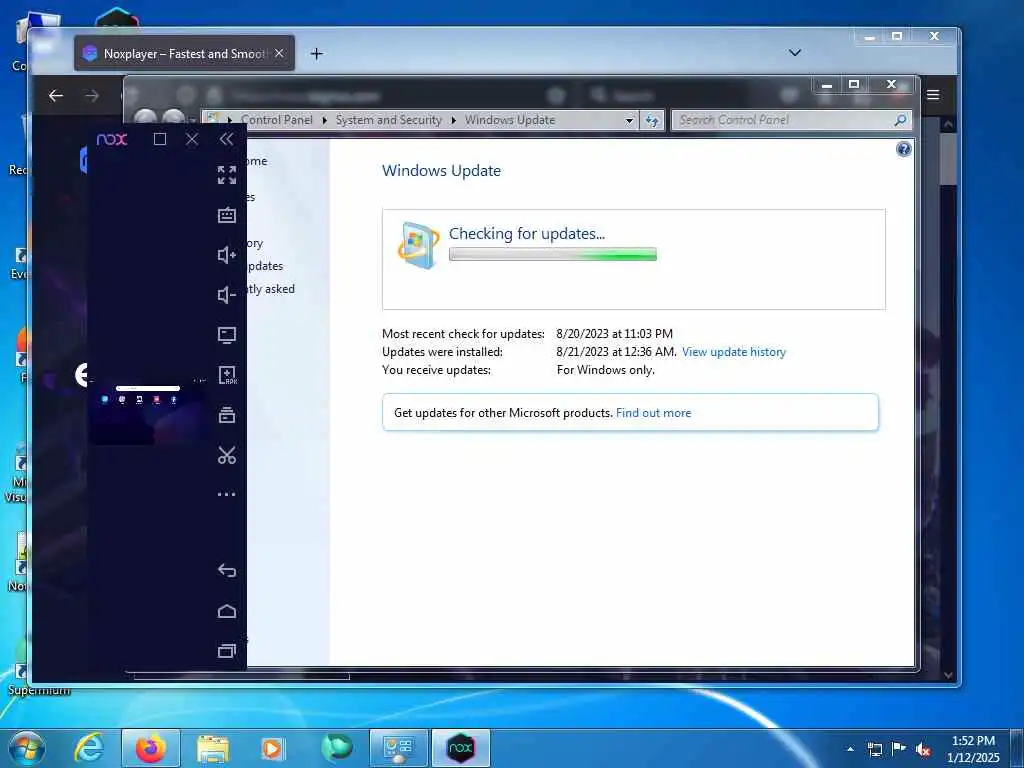Click the Nox install APK icon
This screenshot has width=1024, height=768.
click(227, 375)
